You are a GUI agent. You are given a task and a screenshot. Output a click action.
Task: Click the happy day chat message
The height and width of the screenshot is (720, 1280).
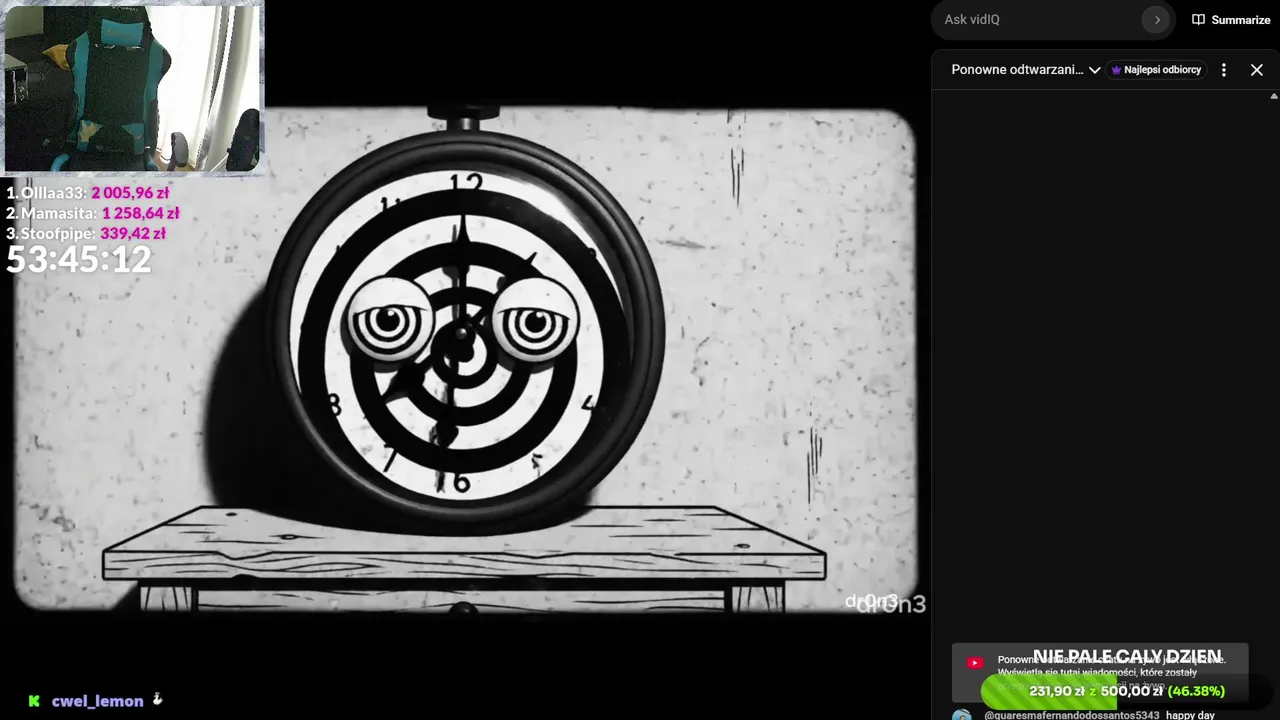pyautogui.click(x=1190, y=715)
